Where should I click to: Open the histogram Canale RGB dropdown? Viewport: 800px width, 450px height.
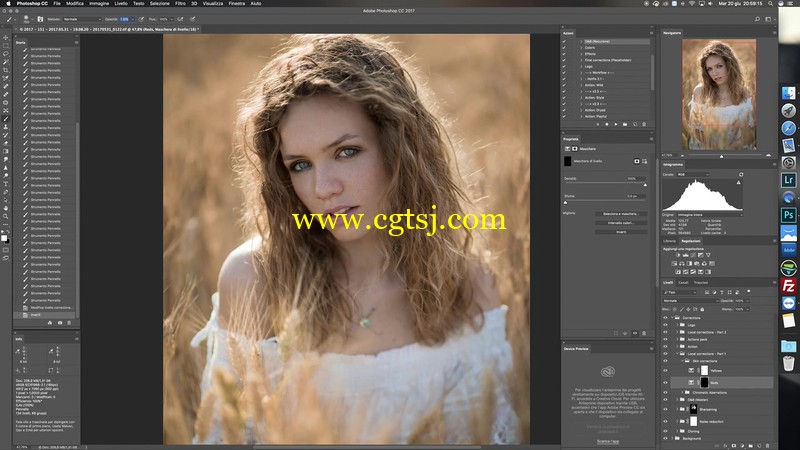click(x=692, y=174)
